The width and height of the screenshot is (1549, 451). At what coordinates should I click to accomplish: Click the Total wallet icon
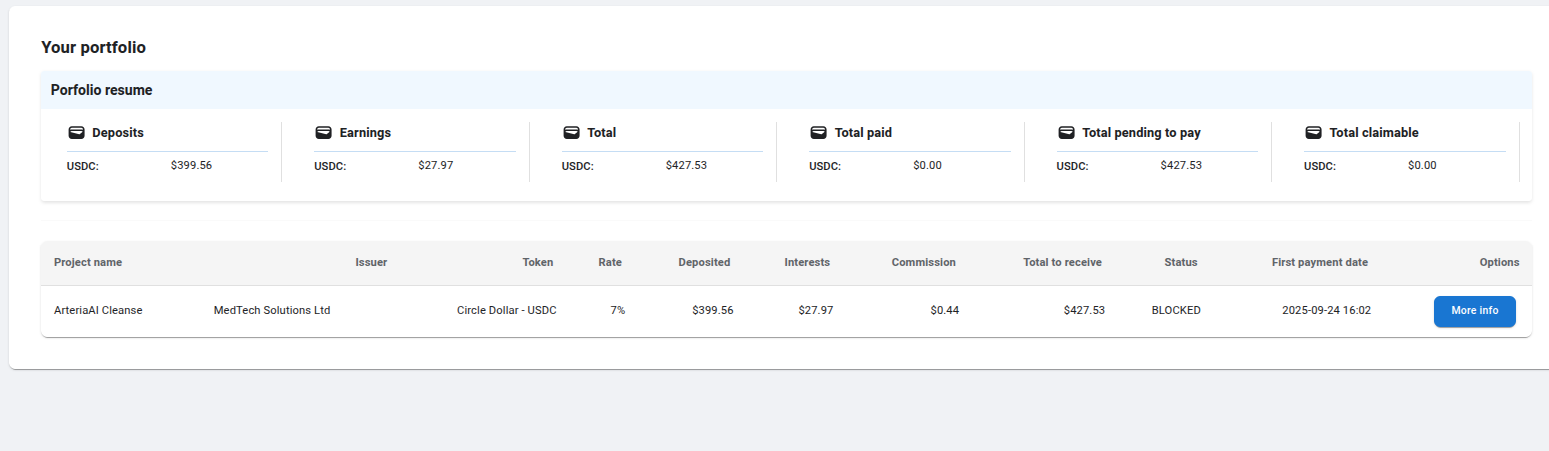click(x=571, y=133)
